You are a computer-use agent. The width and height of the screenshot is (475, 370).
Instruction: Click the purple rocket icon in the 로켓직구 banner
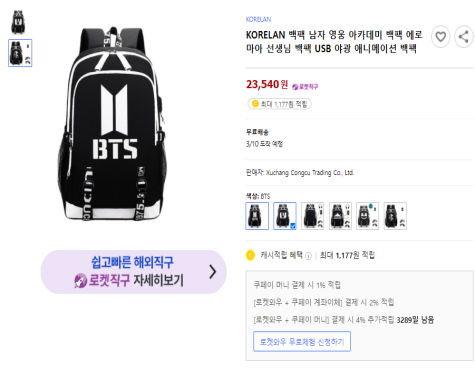[80, 280]
